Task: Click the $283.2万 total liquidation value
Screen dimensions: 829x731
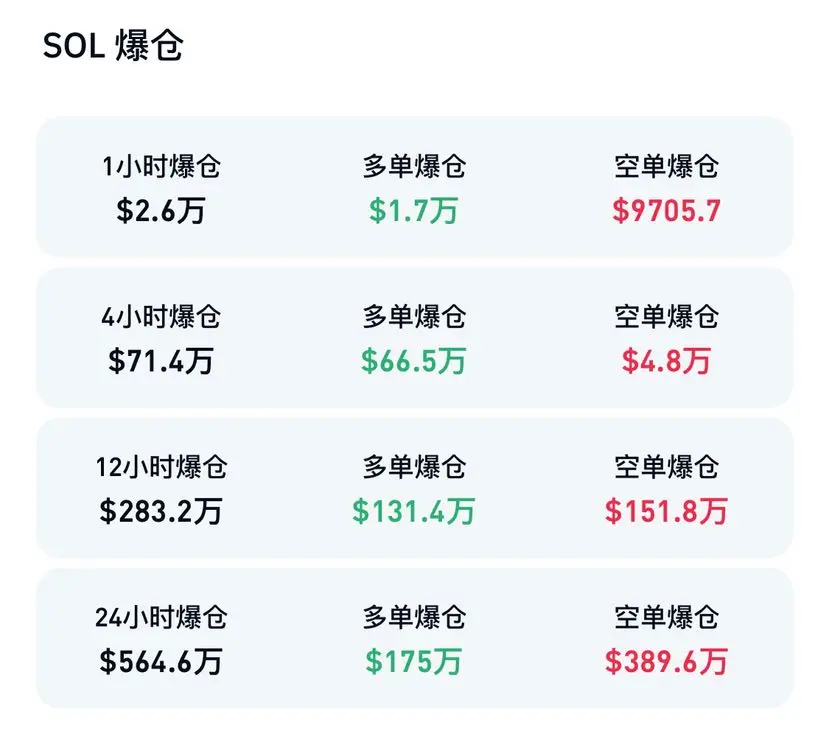Action: click(161, 511)
